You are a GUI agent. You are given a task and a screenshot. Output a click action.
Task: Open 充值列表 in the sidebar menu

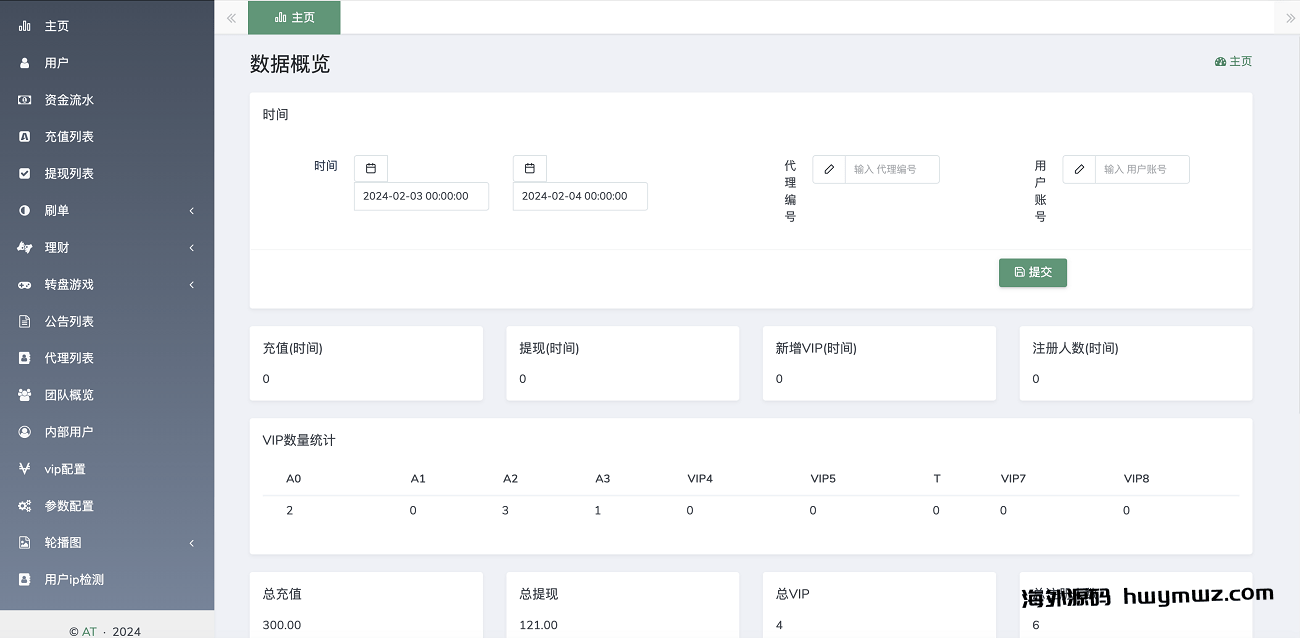pos(69,137)
